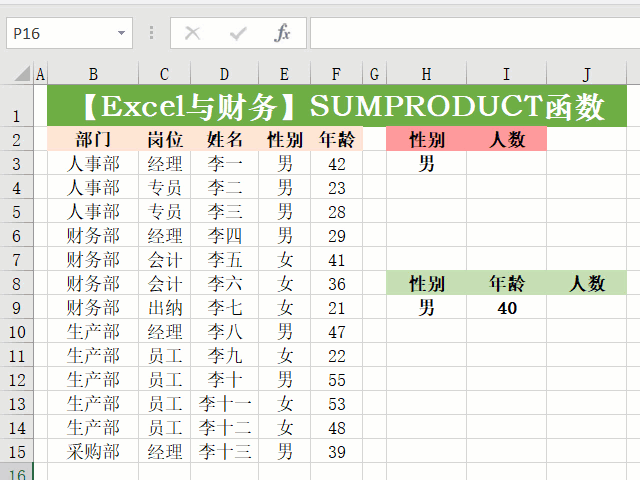
Task: Open the Name Box dropdown arrow
Action: (121, 33)
